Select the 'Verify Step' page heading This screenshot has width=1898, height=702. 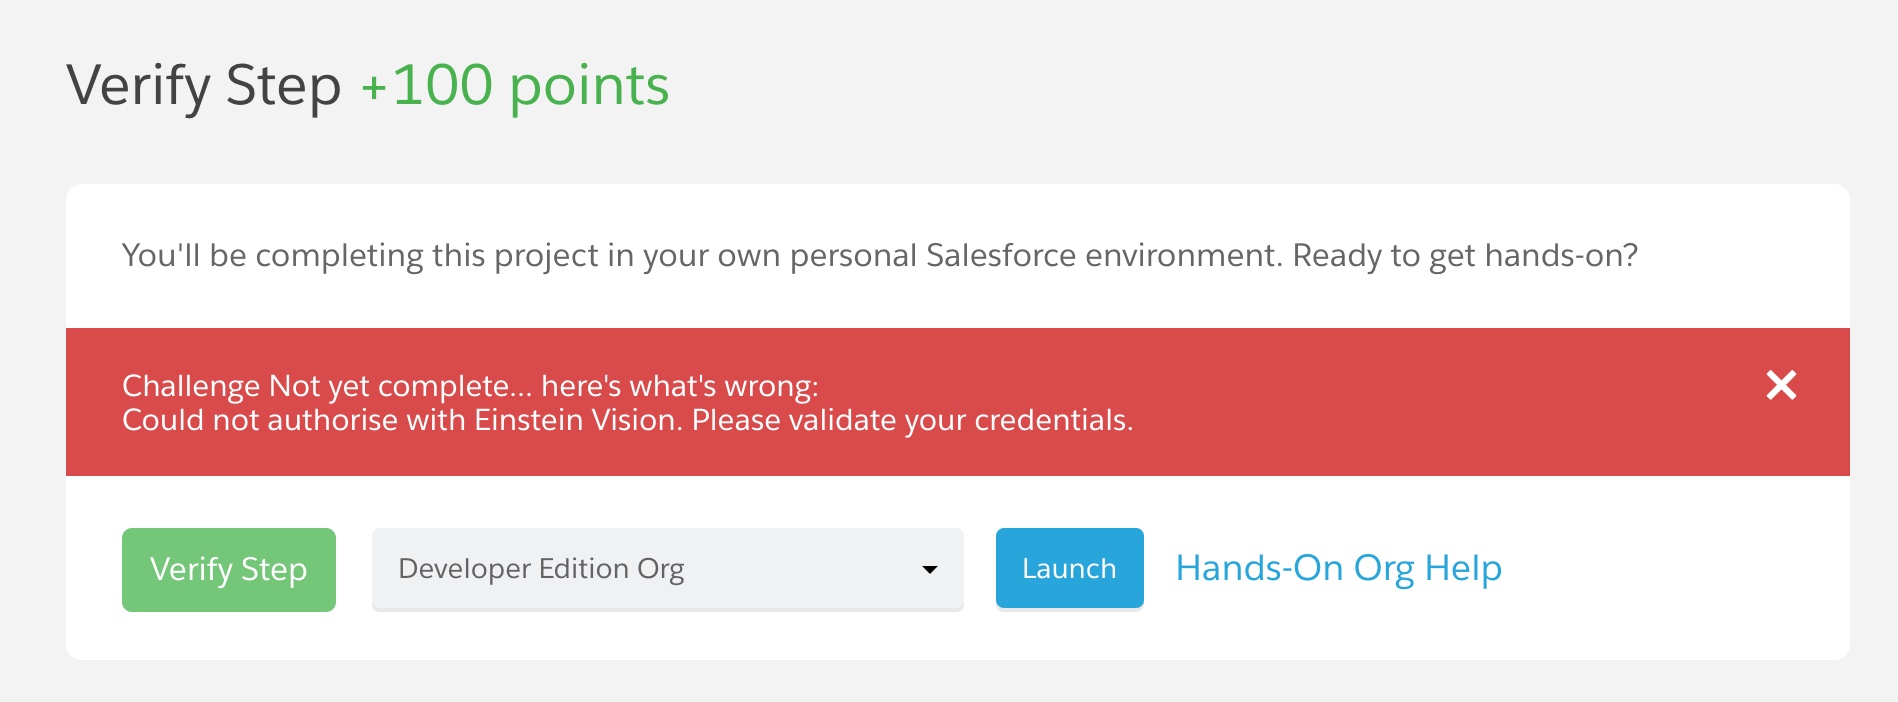point(204,85)
